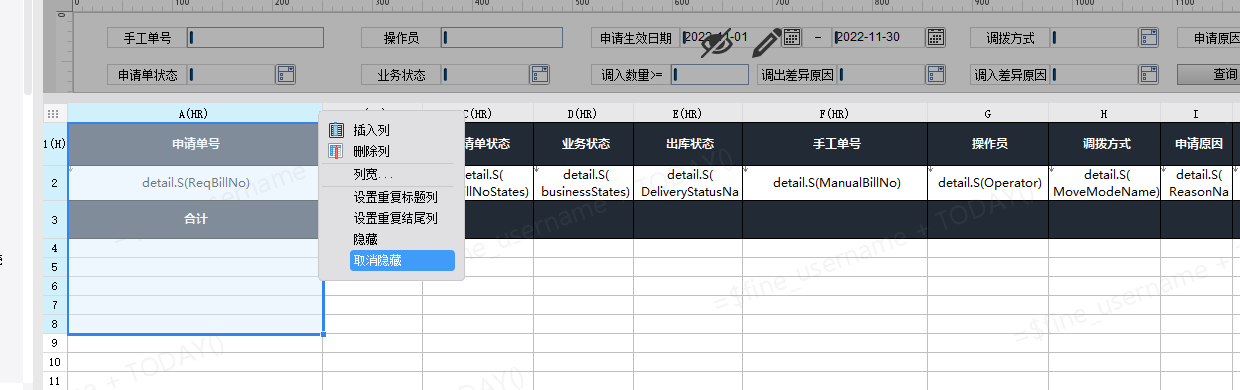Click cell detail.S(Operator)

pyautogui.click(x=988, y=183)
